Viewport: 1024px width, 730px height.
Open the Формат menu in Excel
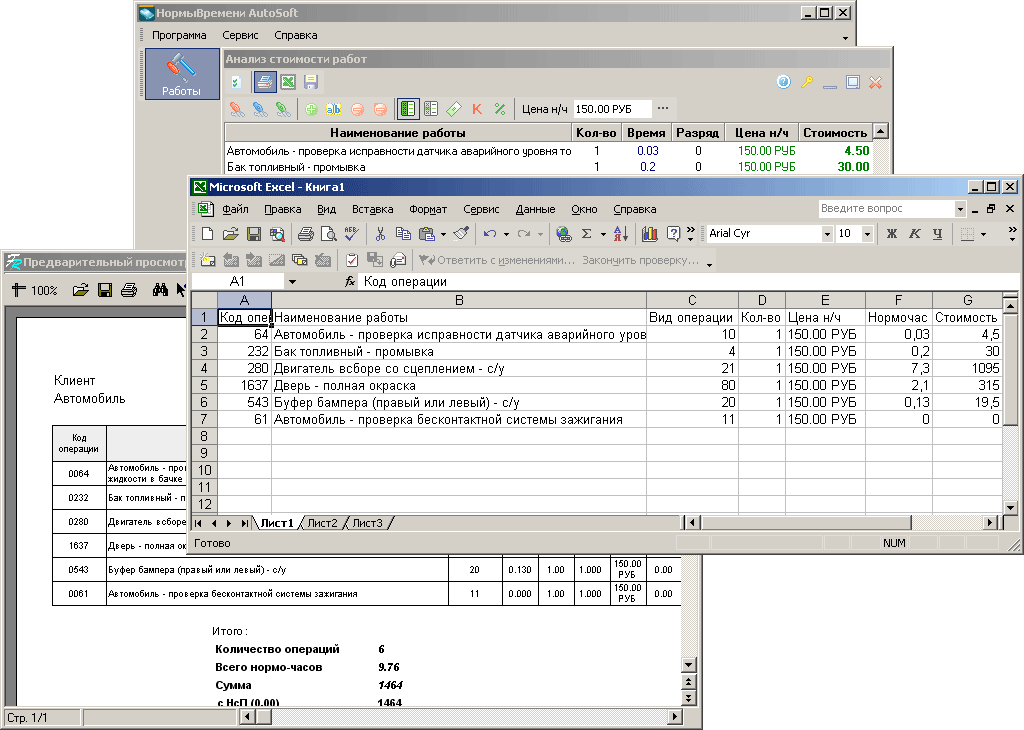pyautogui.click(x=428, y=209)
